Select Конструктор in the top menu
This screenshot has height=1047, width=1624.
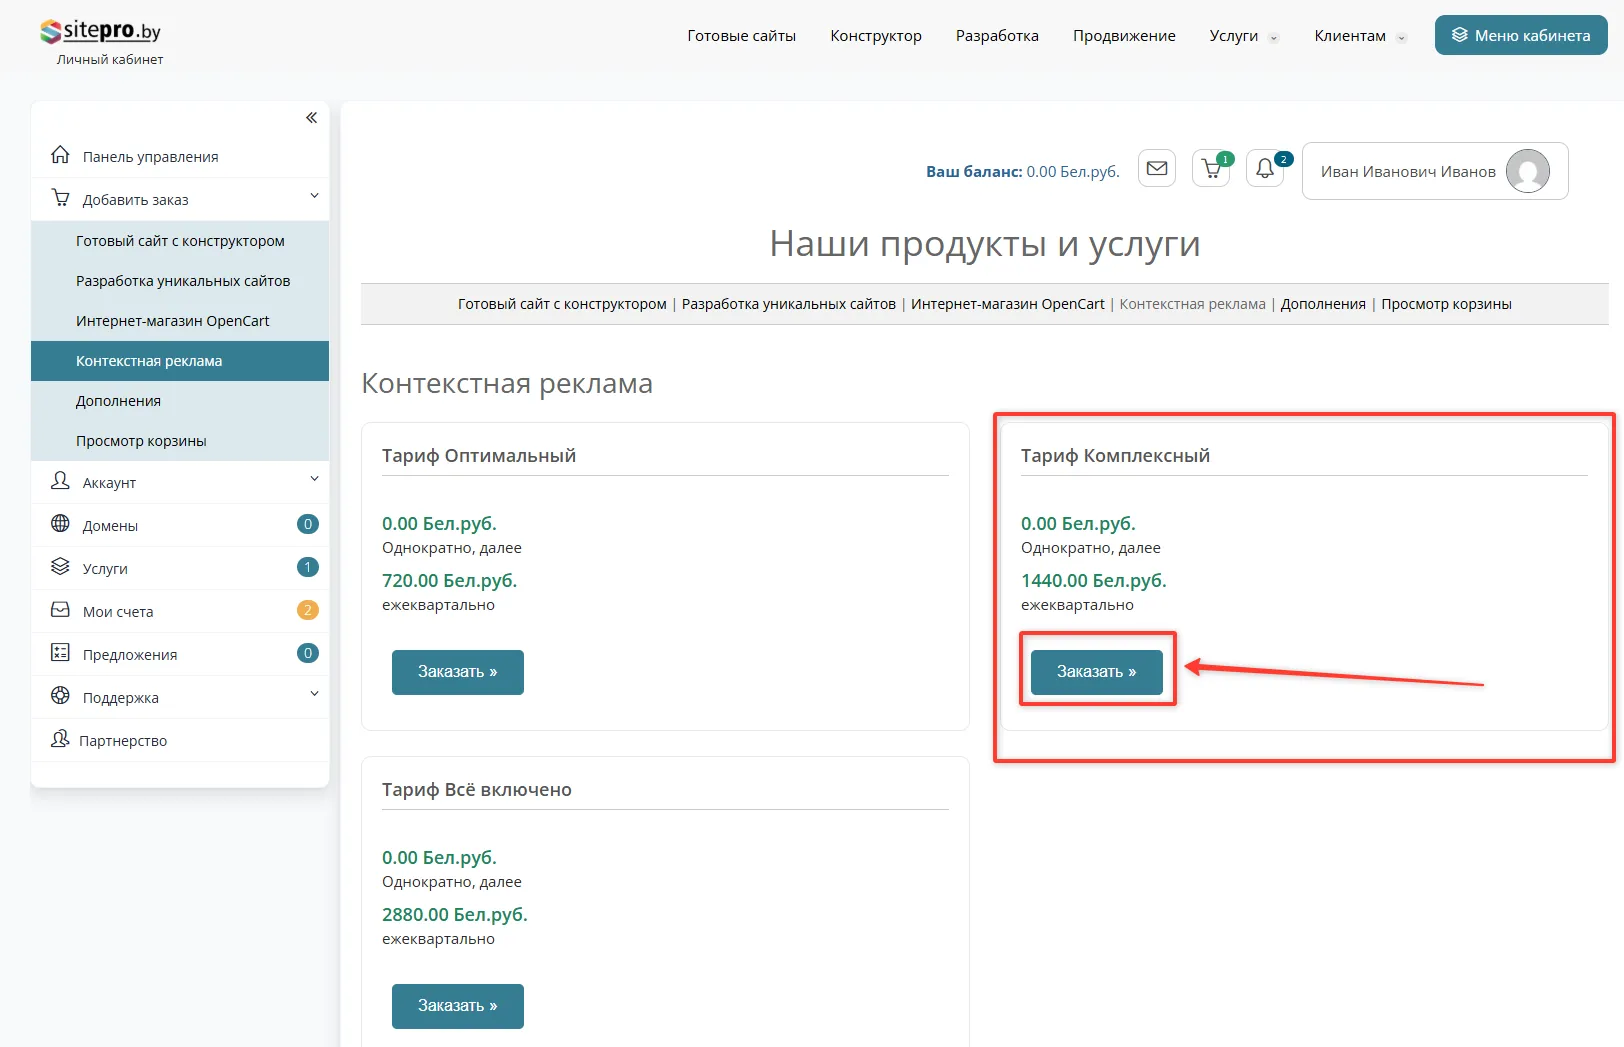(x=876, y=36)
